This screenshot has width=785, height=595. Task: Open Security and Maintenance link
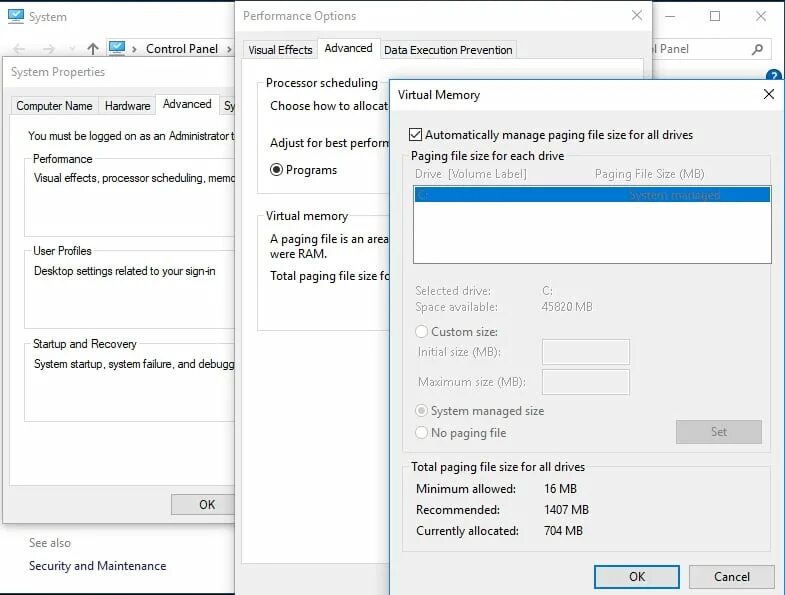click(x=98, y=565)
